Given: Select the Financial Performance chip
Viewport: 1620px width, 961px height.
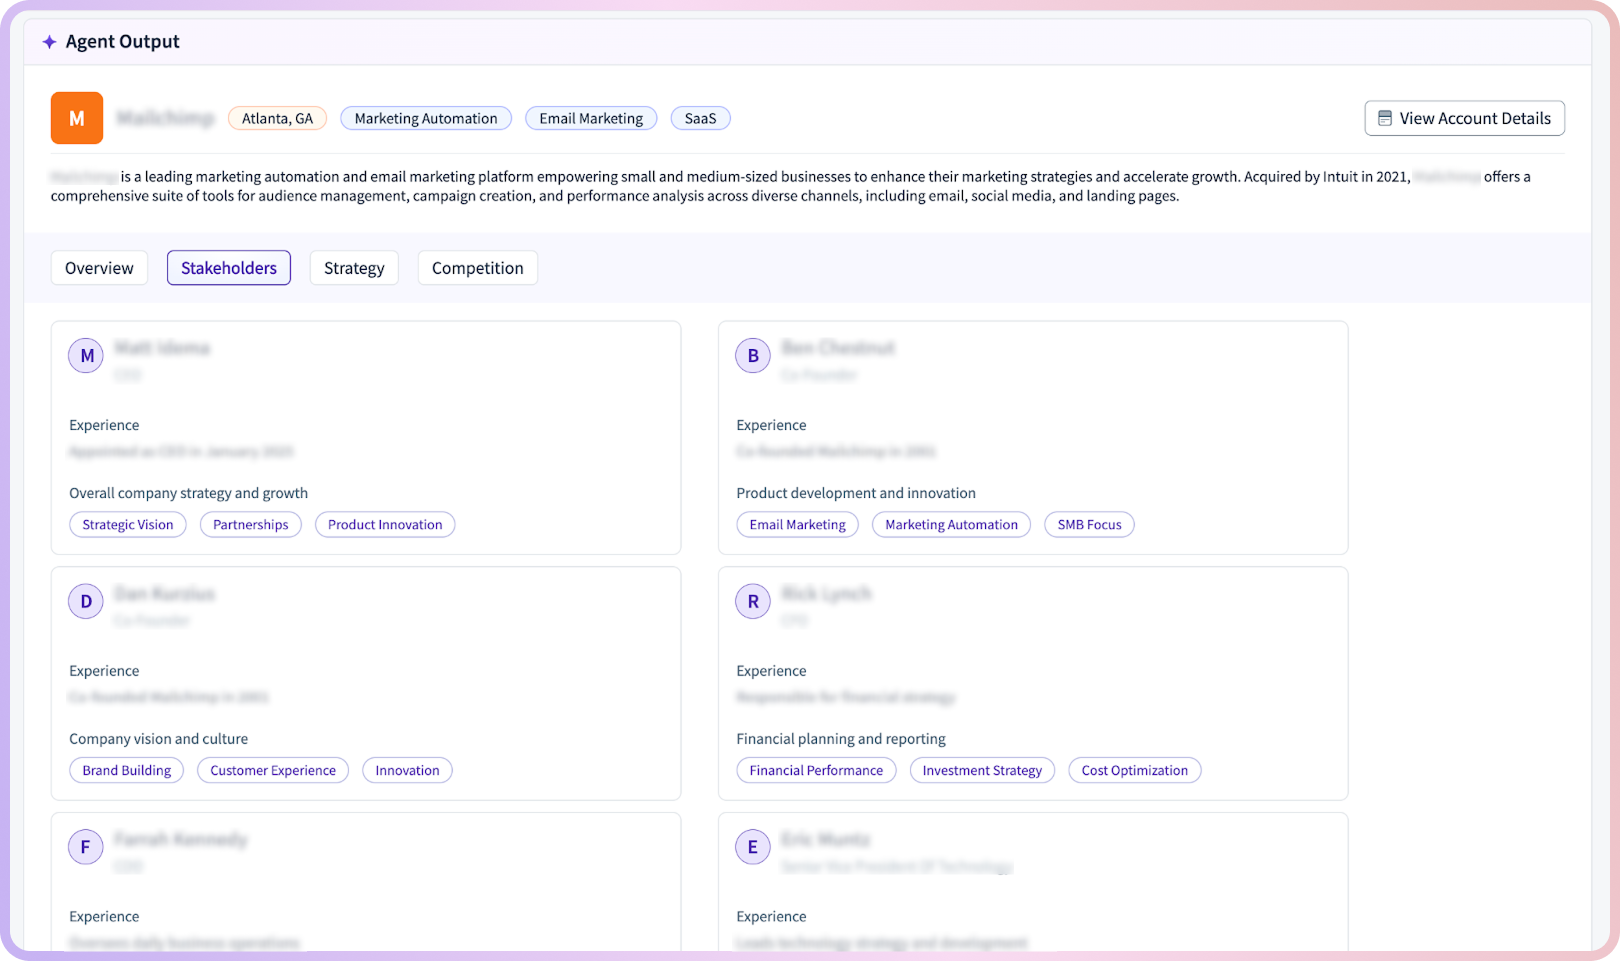Looking at the screenshot, I should (x=816, y=771).
